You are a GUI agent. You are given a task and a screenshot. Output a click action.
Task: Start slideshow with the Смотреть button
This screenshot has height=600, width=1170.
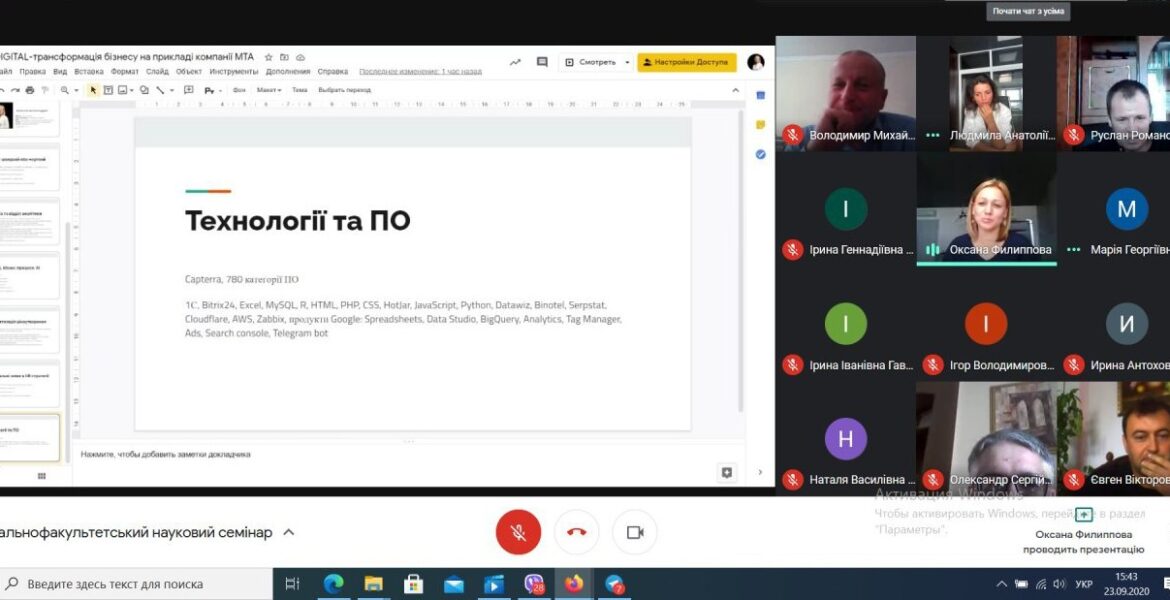pos(590,63)
